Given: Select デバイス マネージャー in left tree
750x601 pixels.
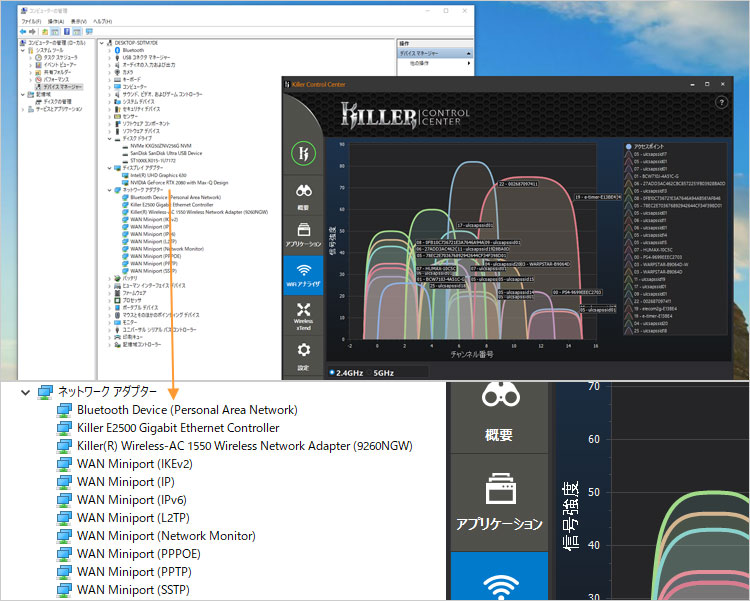Looking at the screenshot, I should (x=63, y=87).
